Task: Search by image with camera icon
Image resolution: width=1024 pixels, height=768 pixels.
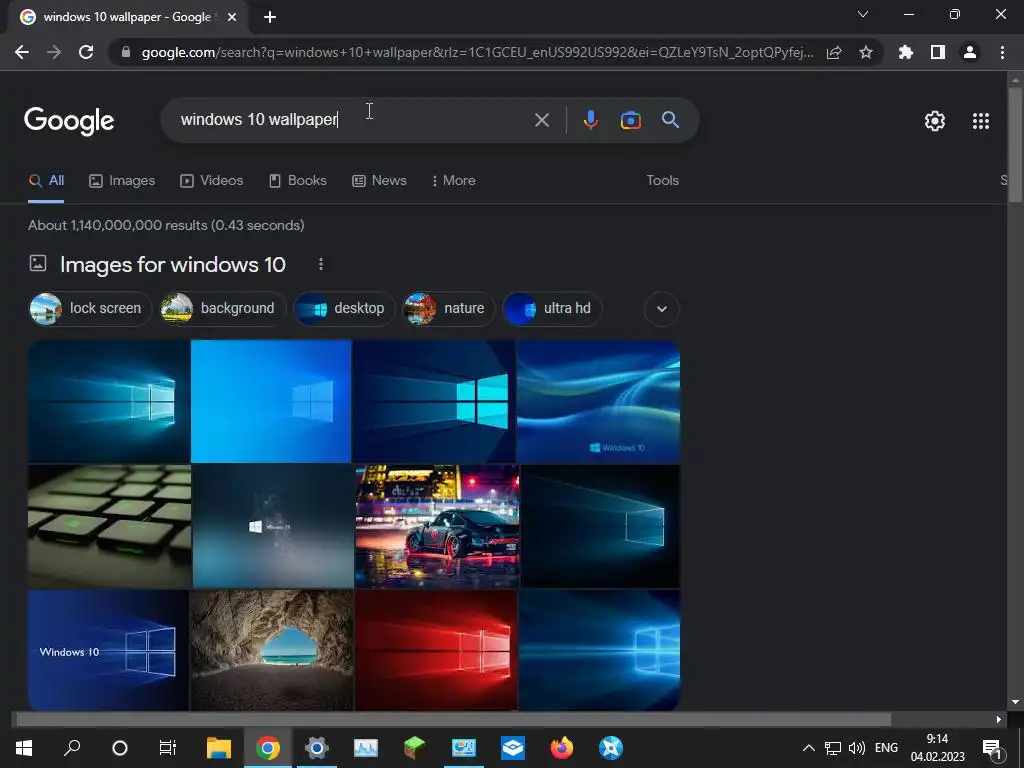Action: click(x=630, y=120)
